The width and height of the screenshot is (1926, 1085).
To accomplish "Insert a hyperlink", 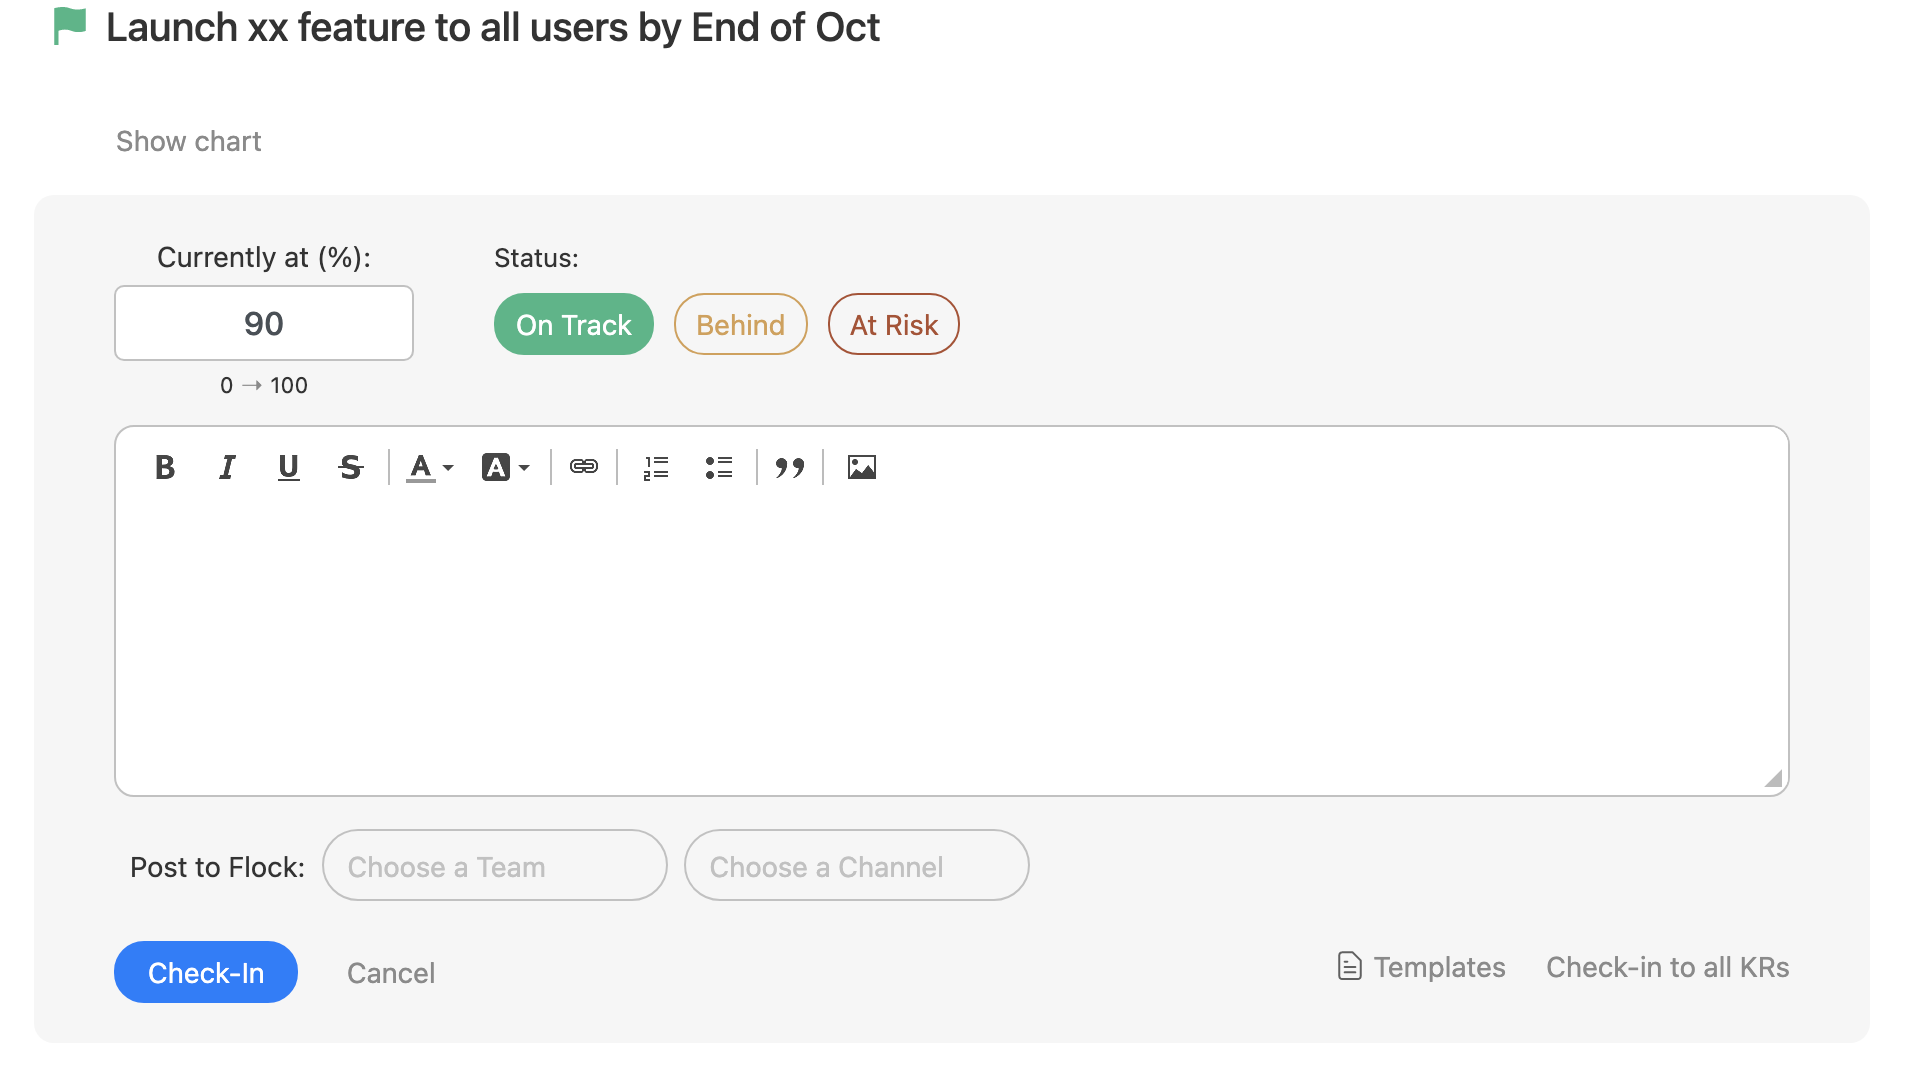I will click(x=584, y=467).
